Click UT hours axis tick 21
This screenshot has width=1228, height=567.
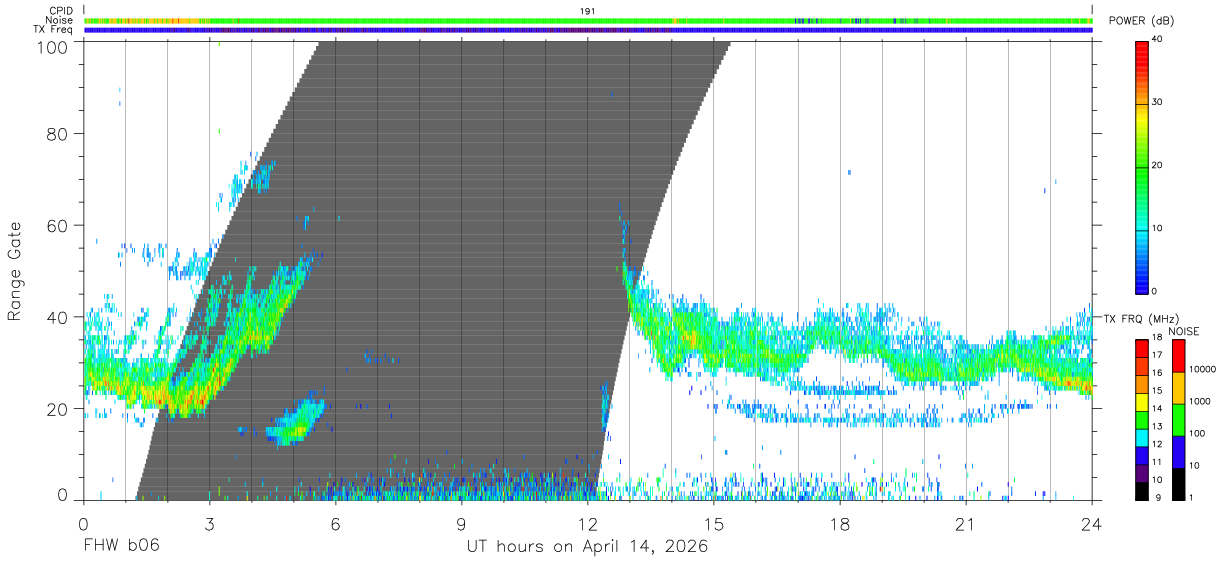[x=966, y=523]
